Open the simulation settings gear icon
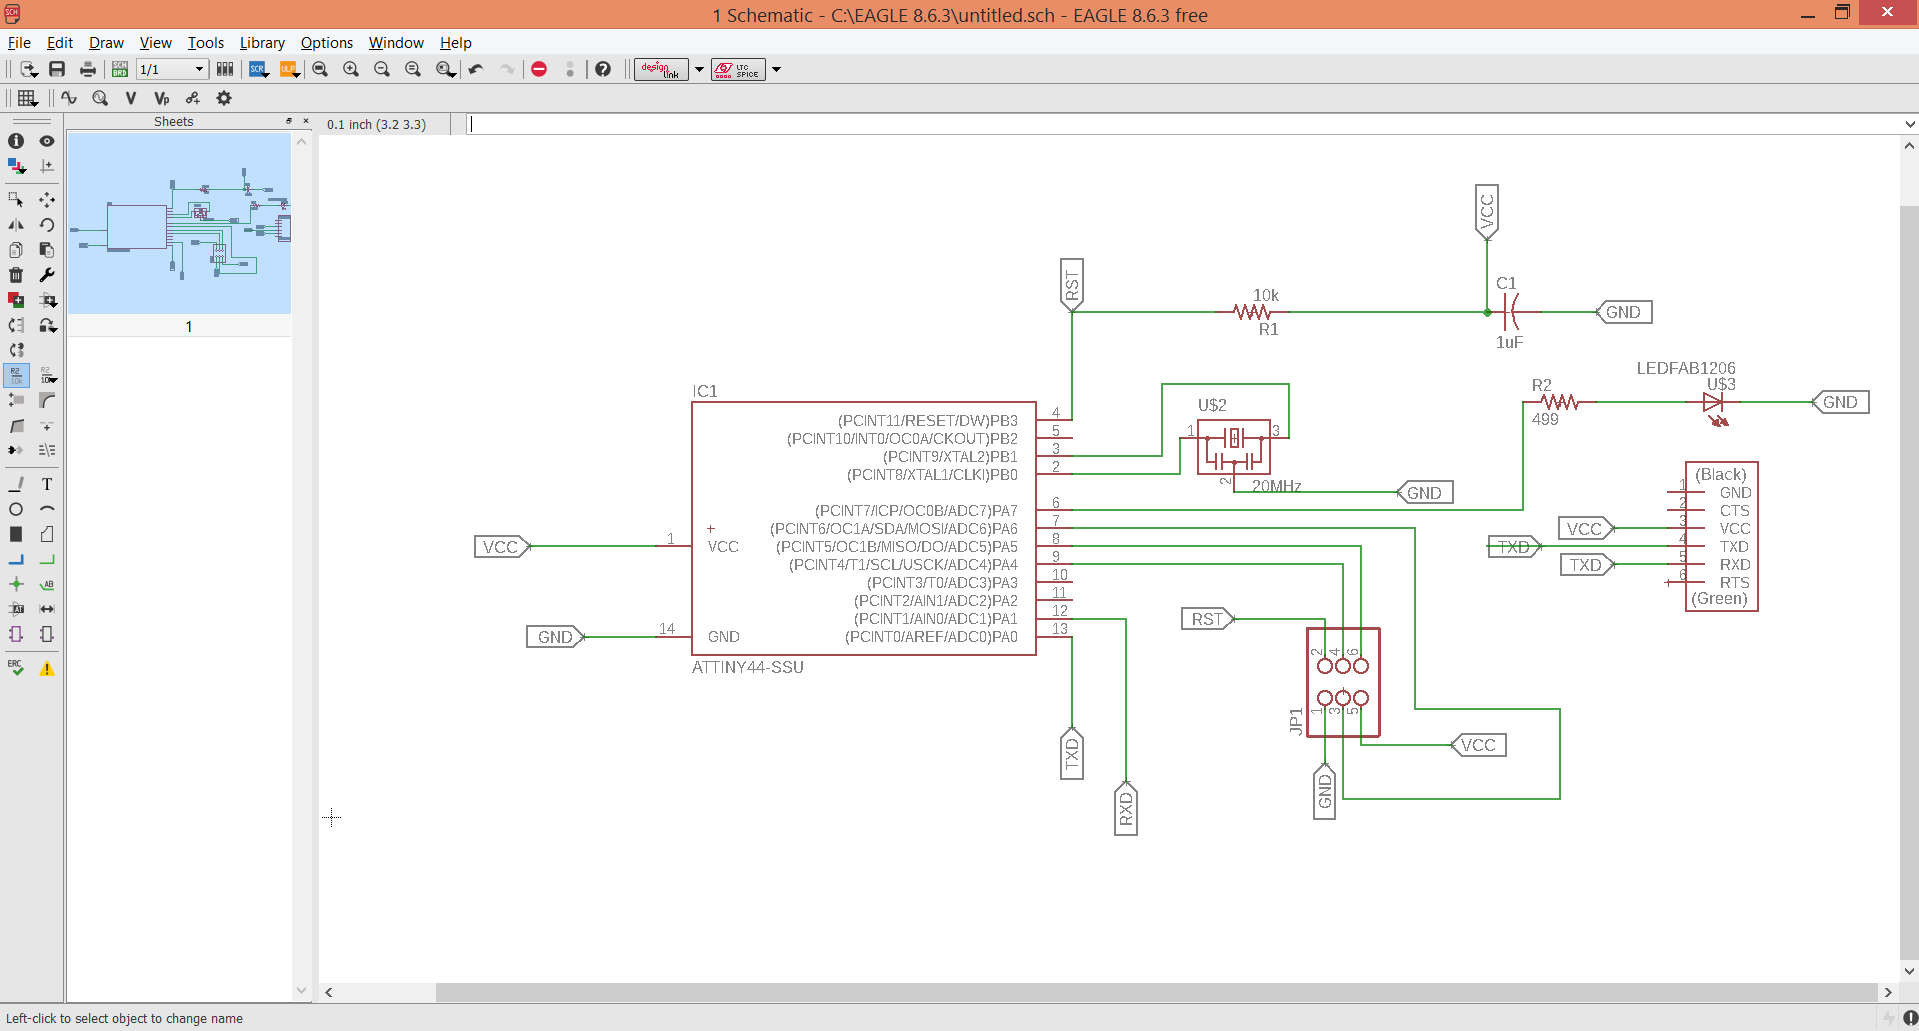1919x1031 pixels. pyautogui.click(x=224, y=98)
